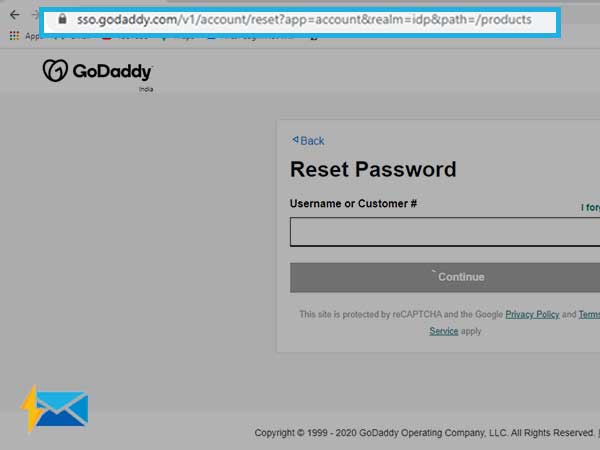The height and width of the screenshot is (450, 600).
Task: Click the padlock icon in address bar
Action: point(62,19)
